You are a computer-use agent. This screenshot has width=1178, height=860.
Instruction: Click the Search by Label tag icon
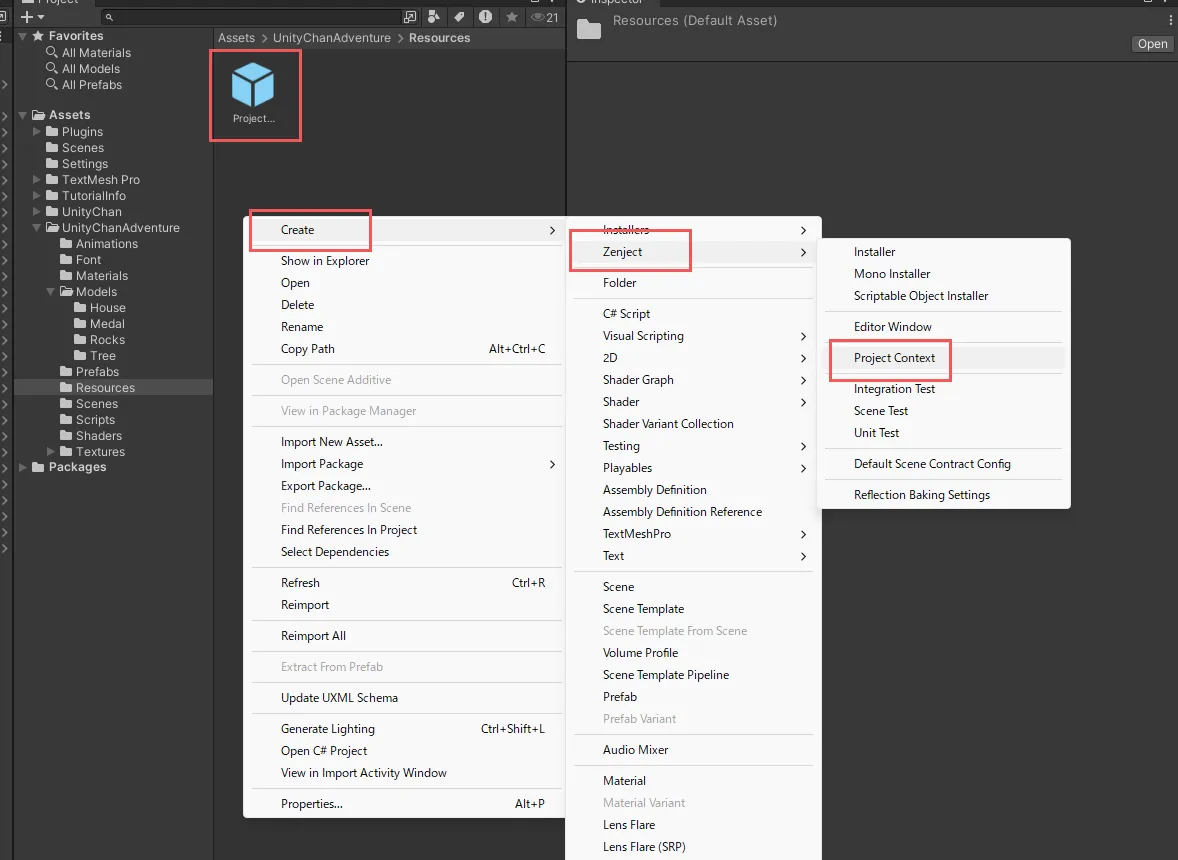pyautogui.click(x=459, y=17)
